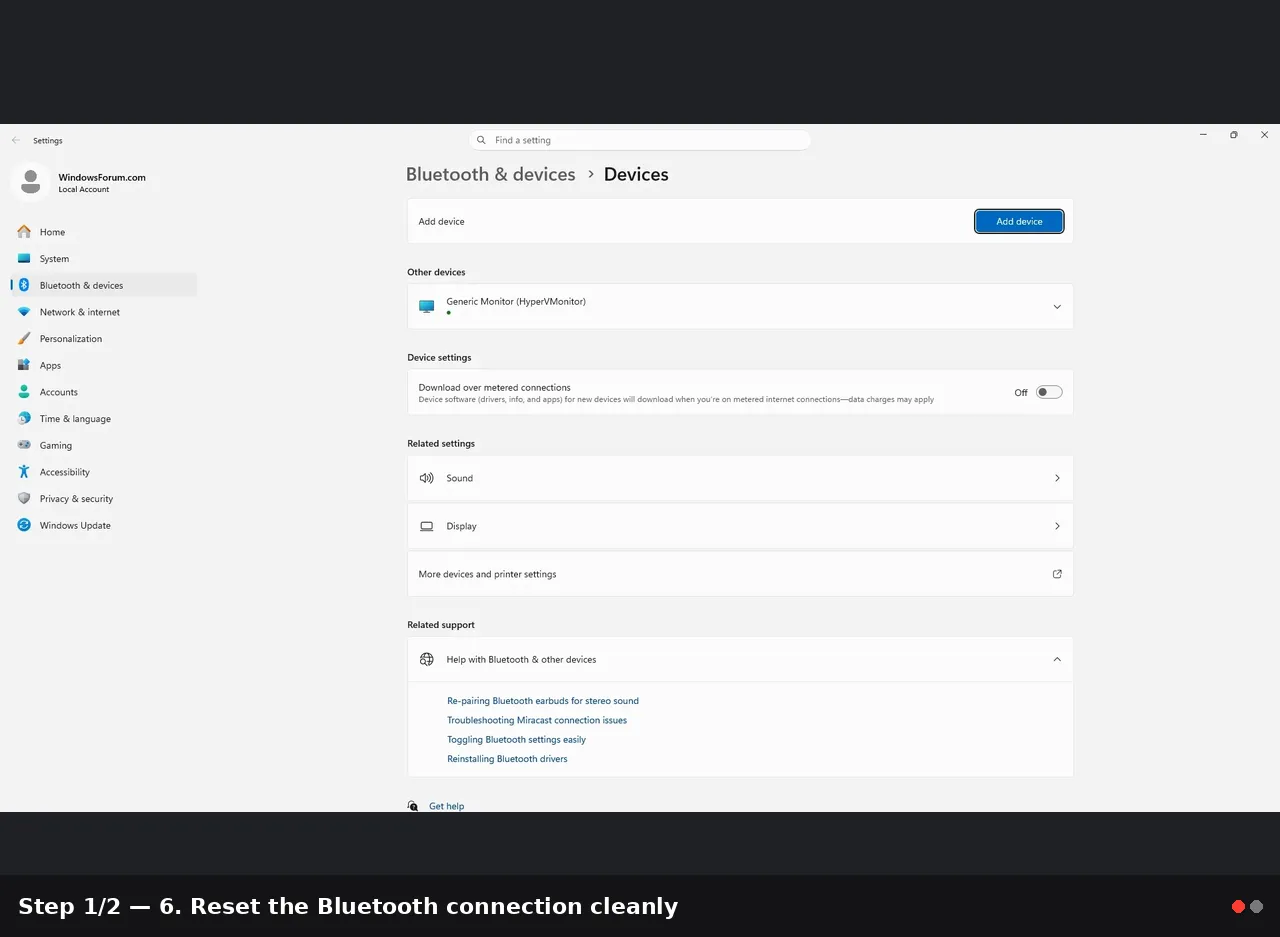Click the Apps icon in sidebar
The image size is (1280, 937).
[x=24, y=365]
